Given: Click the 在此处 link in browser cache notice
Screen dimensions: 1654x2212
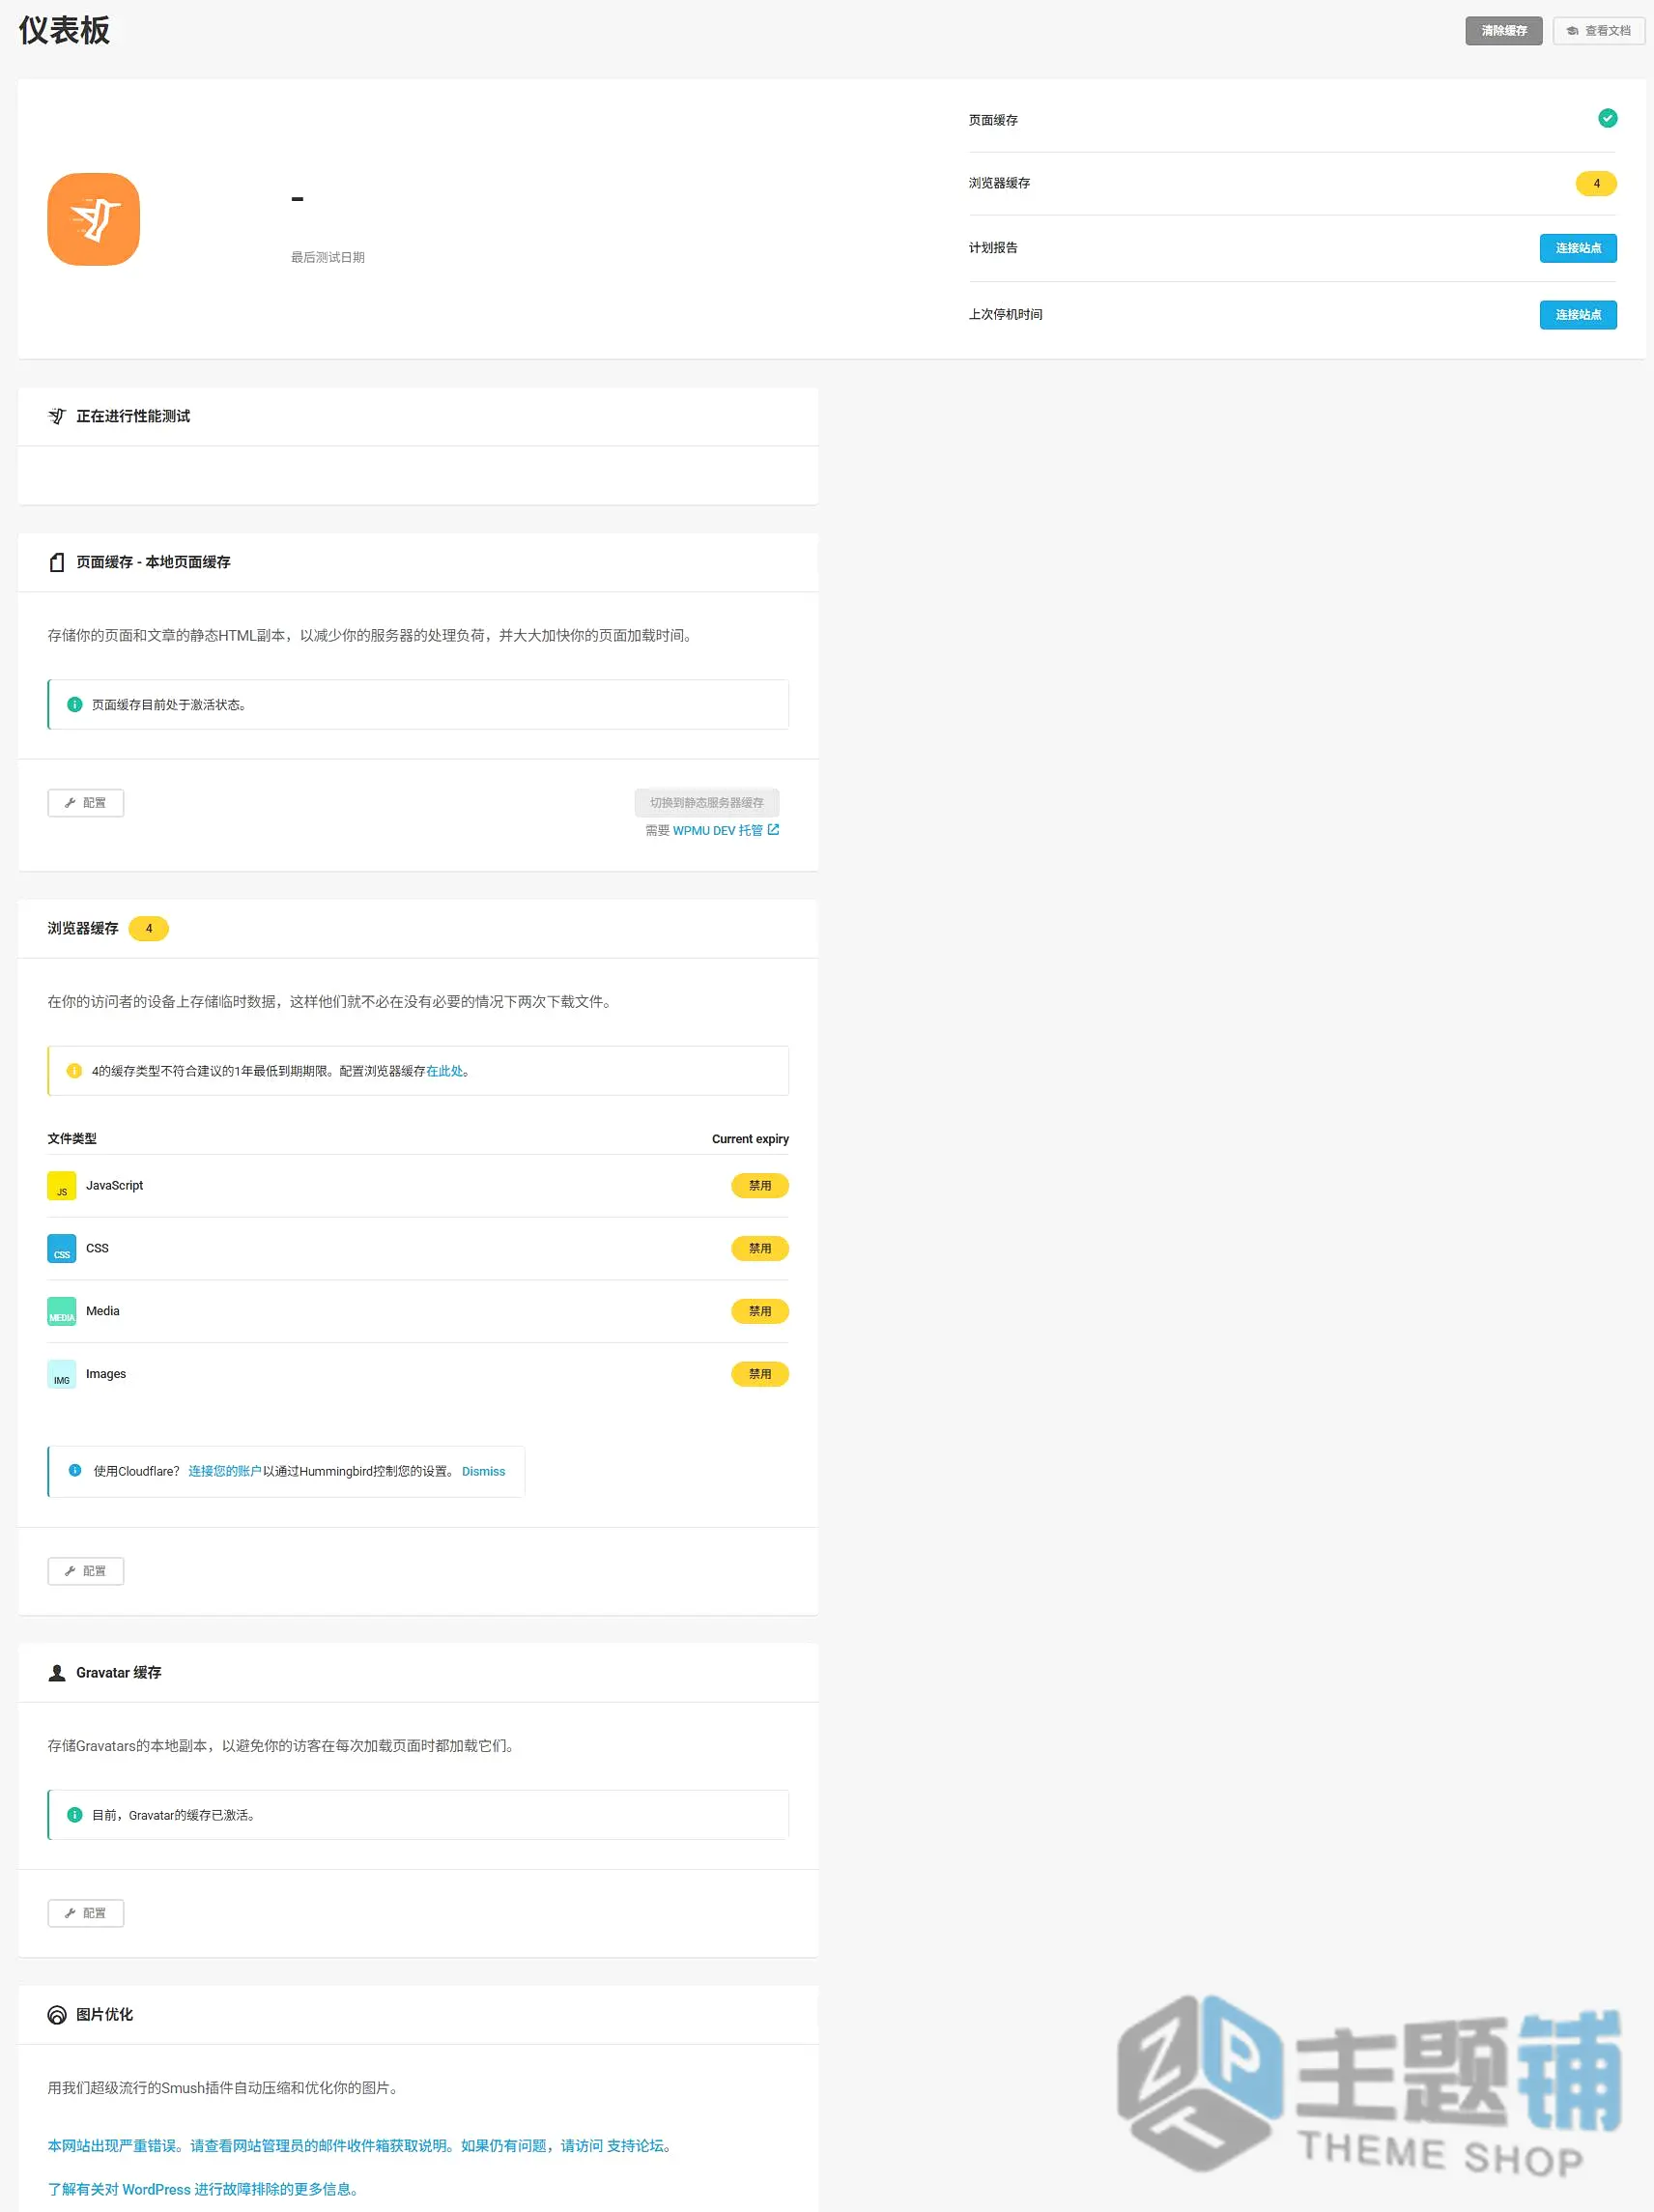Looking at the screenshot, I should click(x=444, y=1071).
